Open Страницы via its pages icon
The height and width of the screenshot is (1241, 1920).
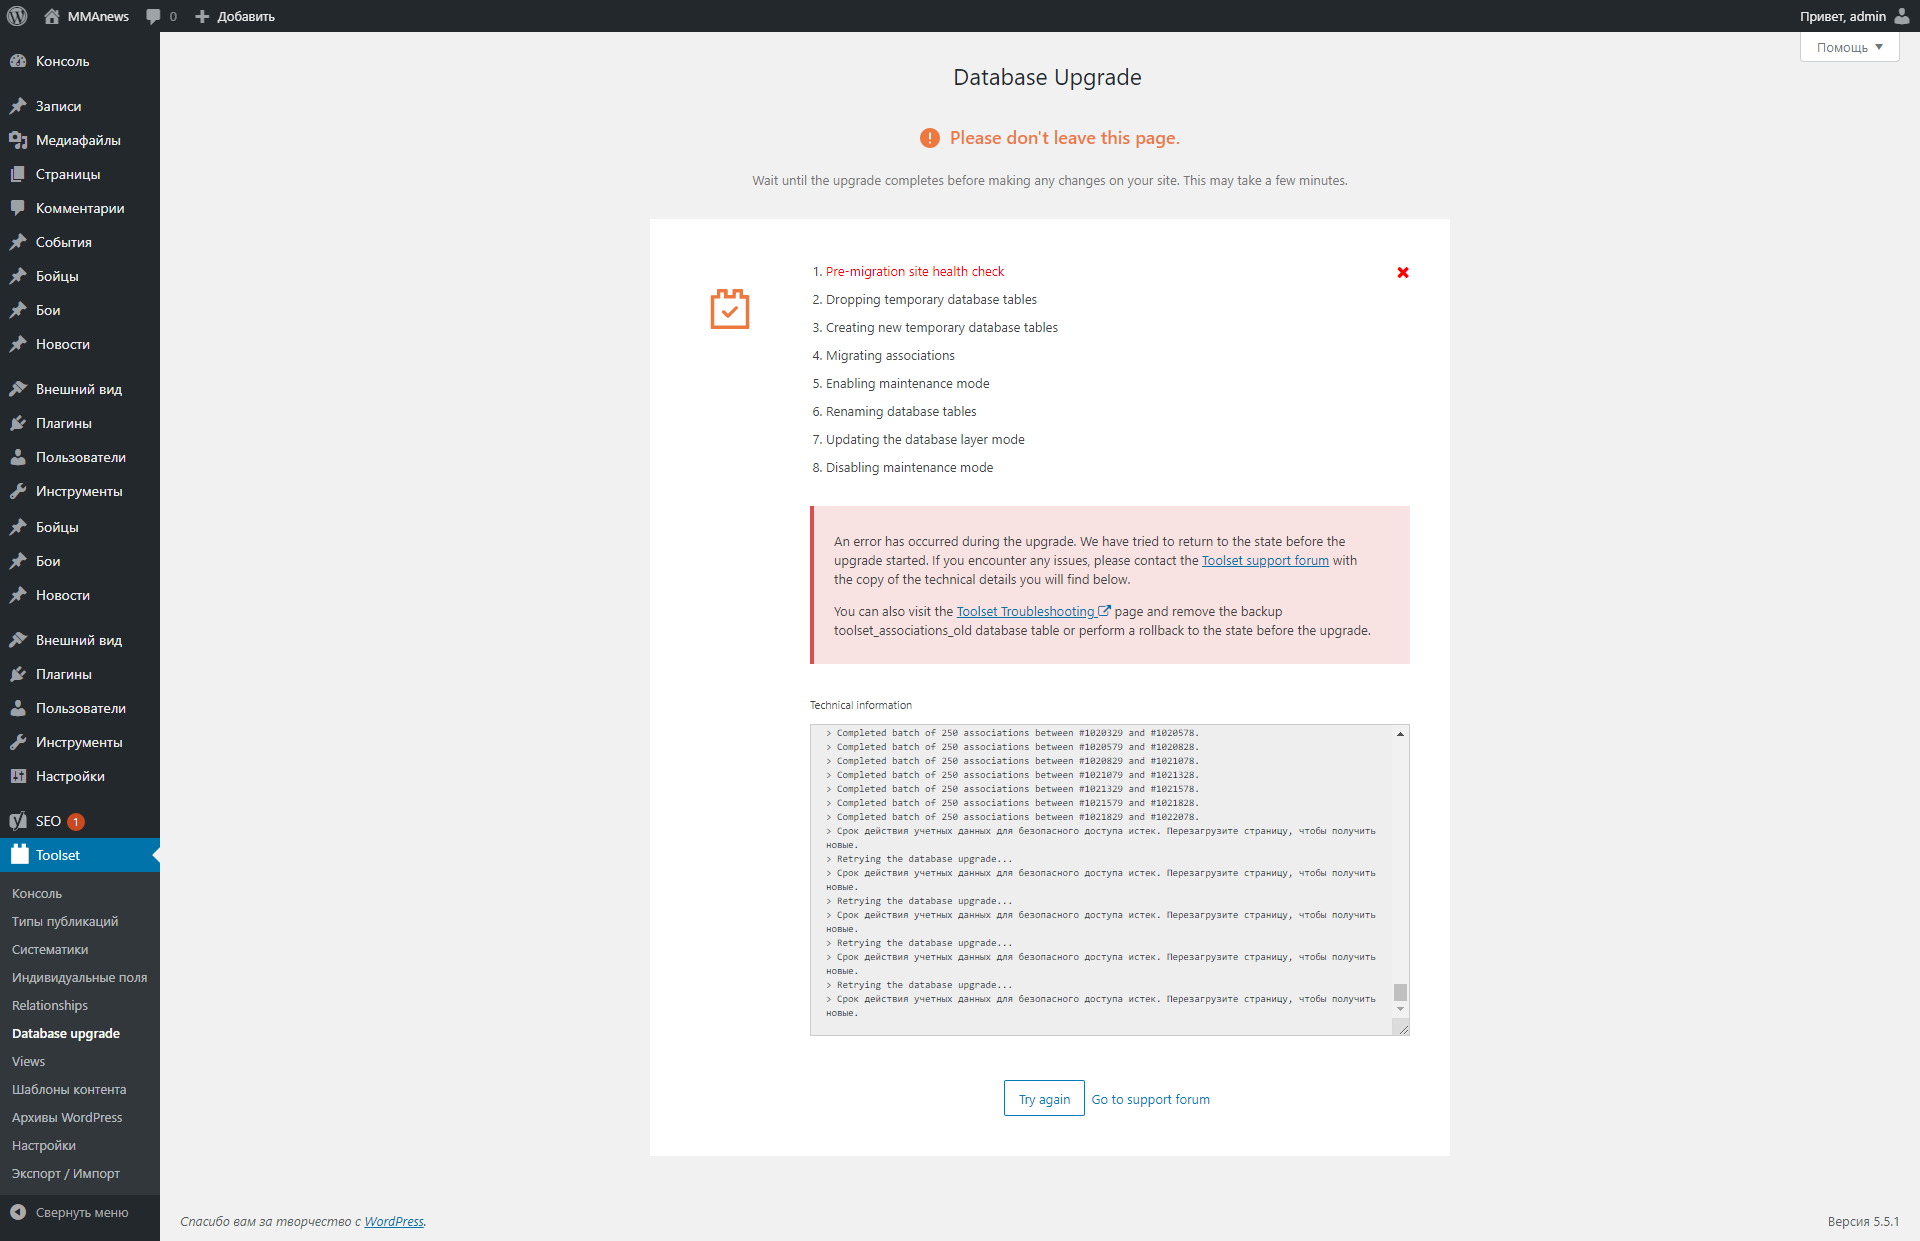(18, 174)
